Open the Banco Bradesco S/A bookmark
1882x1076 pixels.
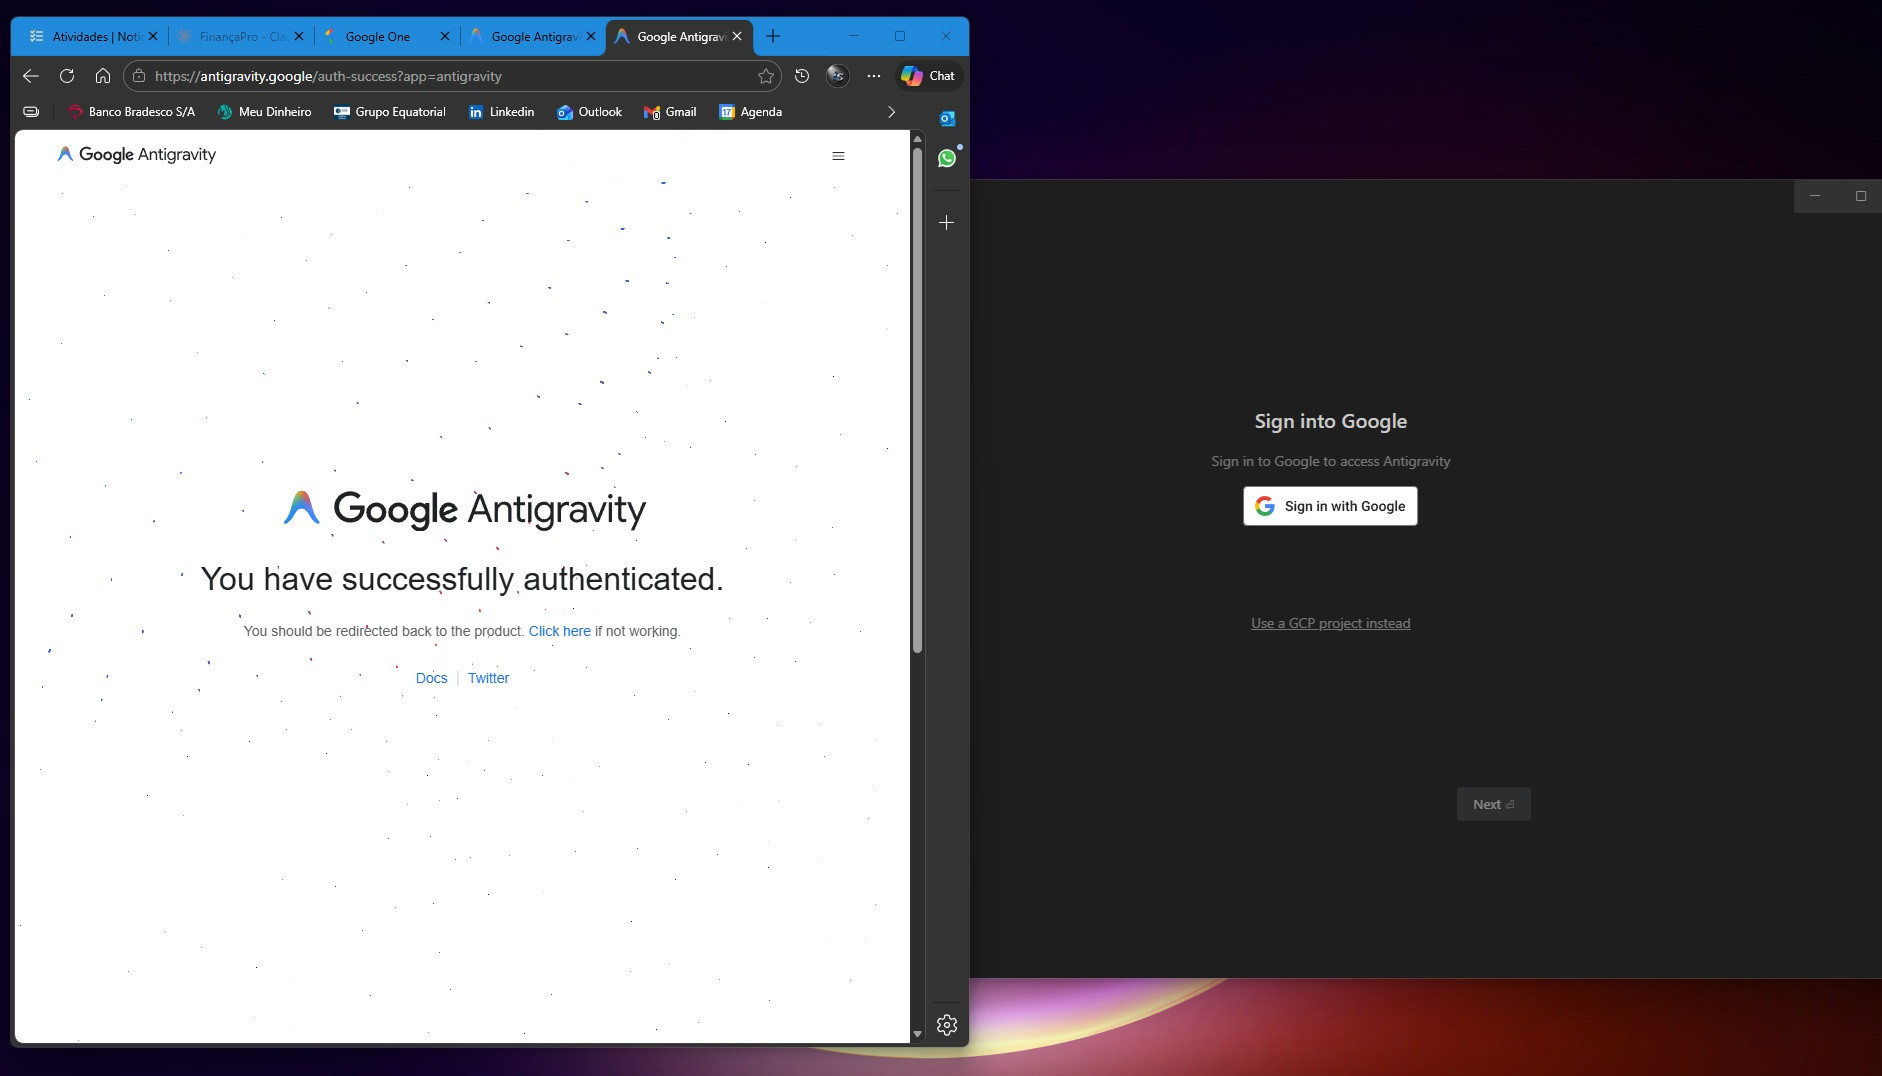coord(131,112)
